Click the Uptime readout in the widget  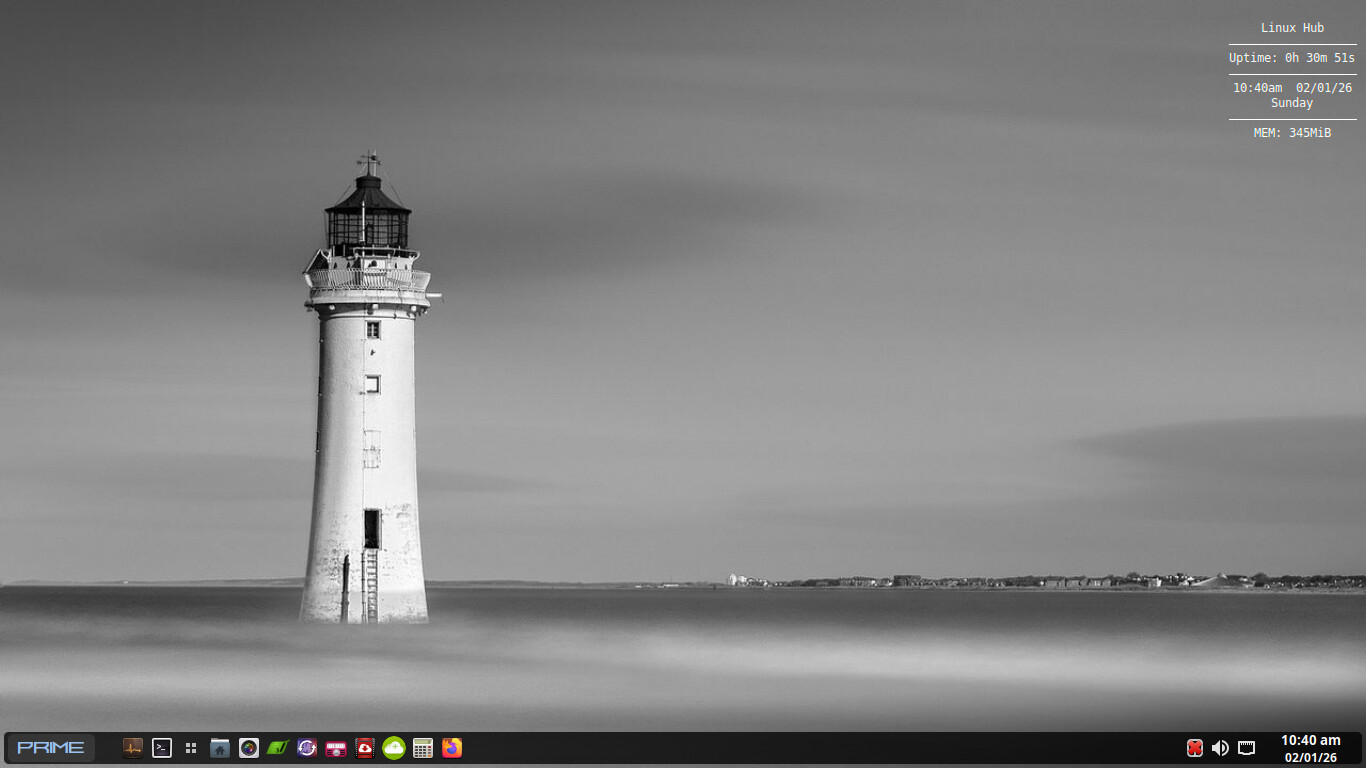[1292, 58]
